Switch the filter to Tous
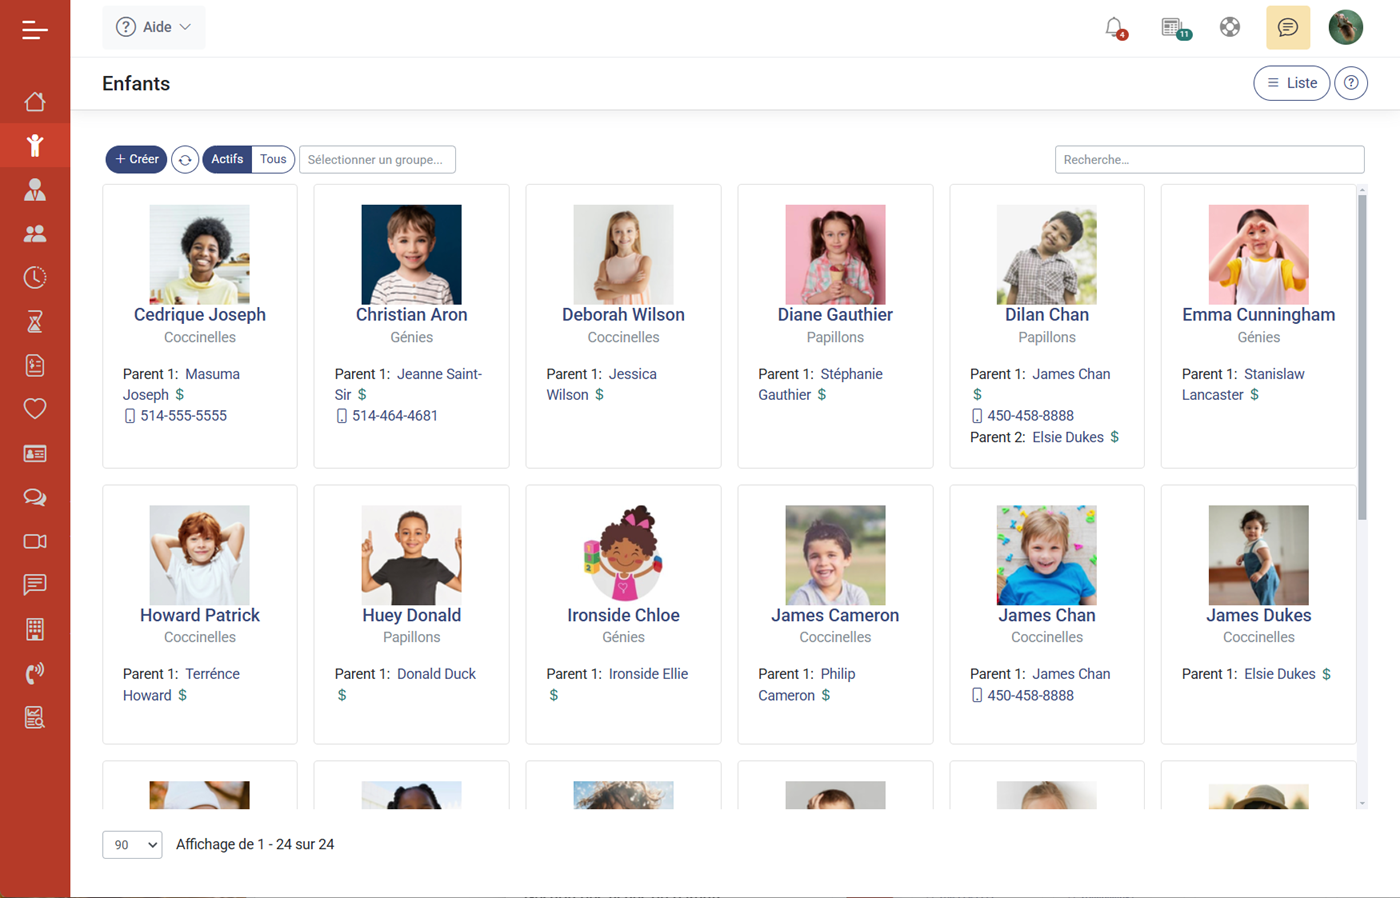1400x898 pixels. pos(272,159)
